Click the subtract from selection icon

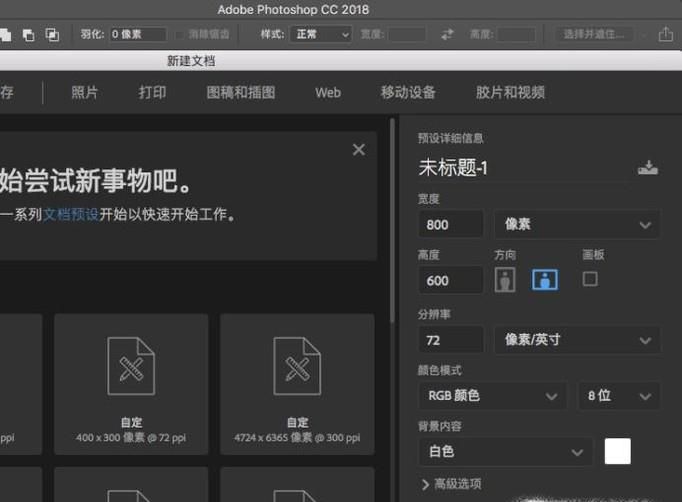tap(29, 35)
